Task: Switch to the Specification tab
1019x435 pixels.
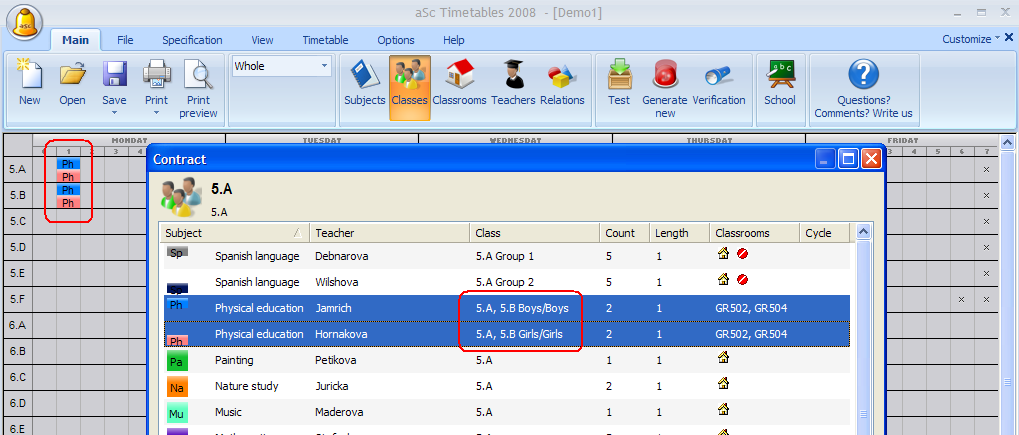Action: pos(192,40)
